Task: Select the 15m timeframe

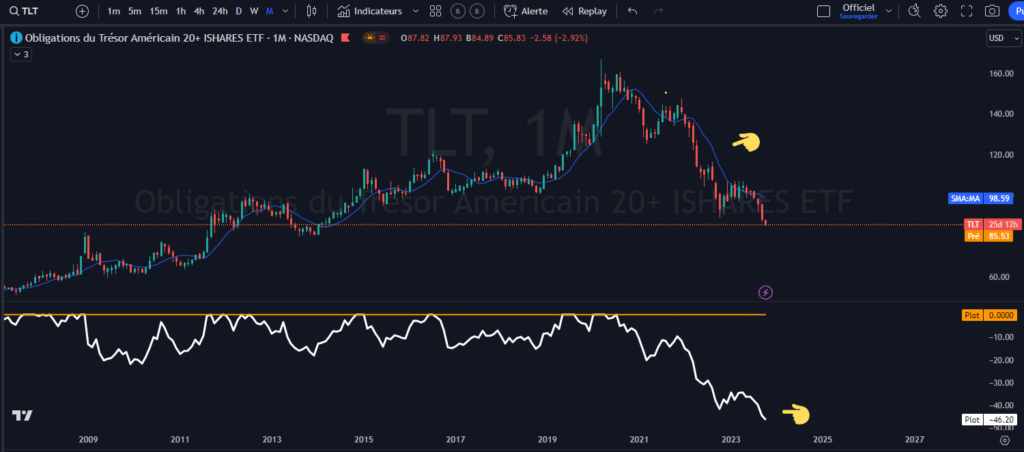Action: [157, 11]
